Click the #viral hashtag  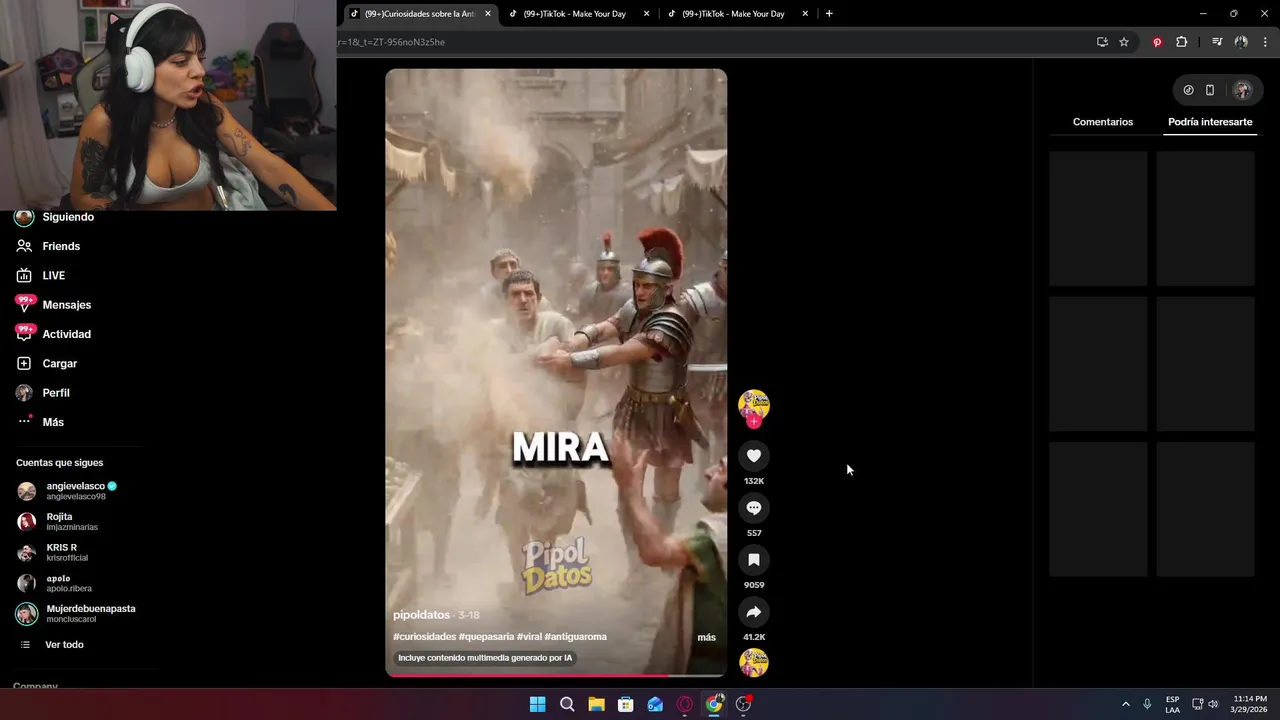coord(529,637)
